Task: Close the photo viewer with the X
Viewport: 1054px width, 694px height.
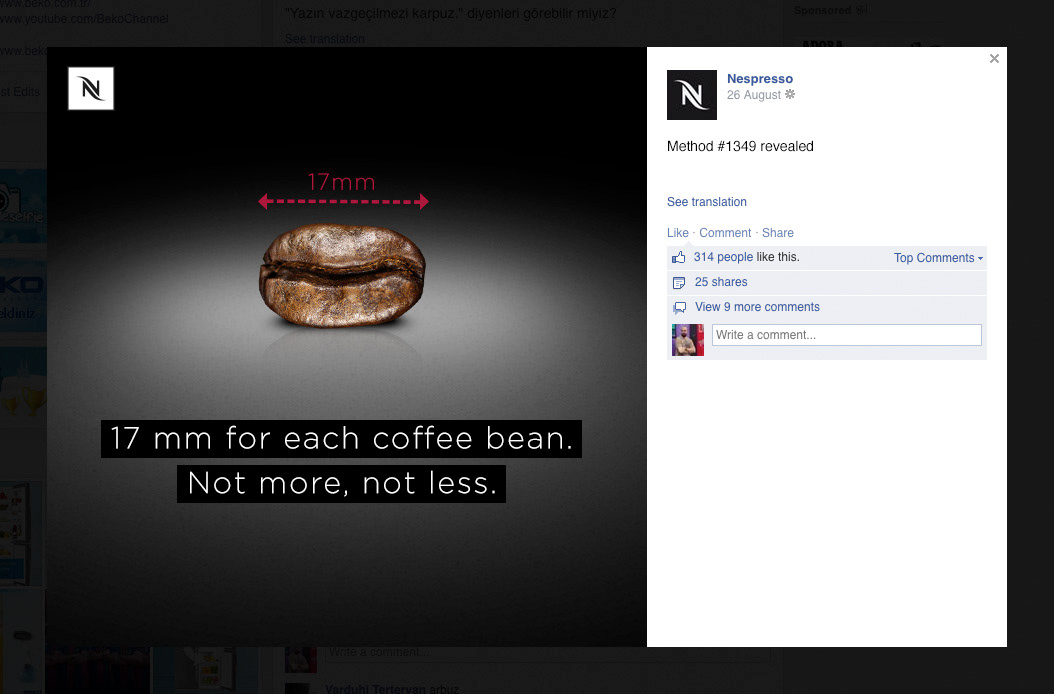Action: pos(994,59)
